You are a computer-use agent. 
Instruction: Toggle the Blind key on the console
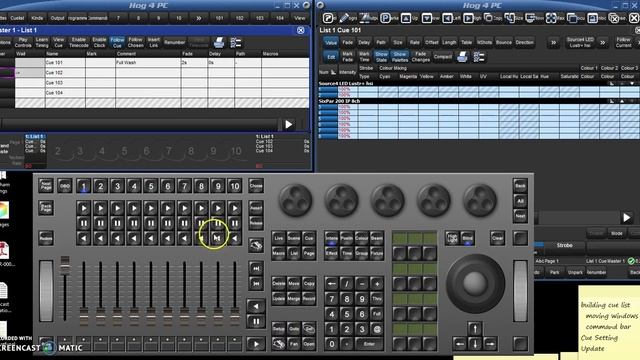pyautogui.click(x=467, y=238)
